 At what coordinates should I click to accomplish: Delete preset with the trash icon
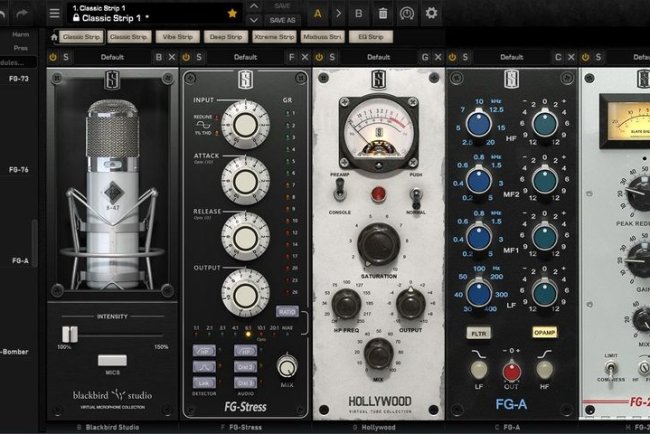tap(383, 13)
